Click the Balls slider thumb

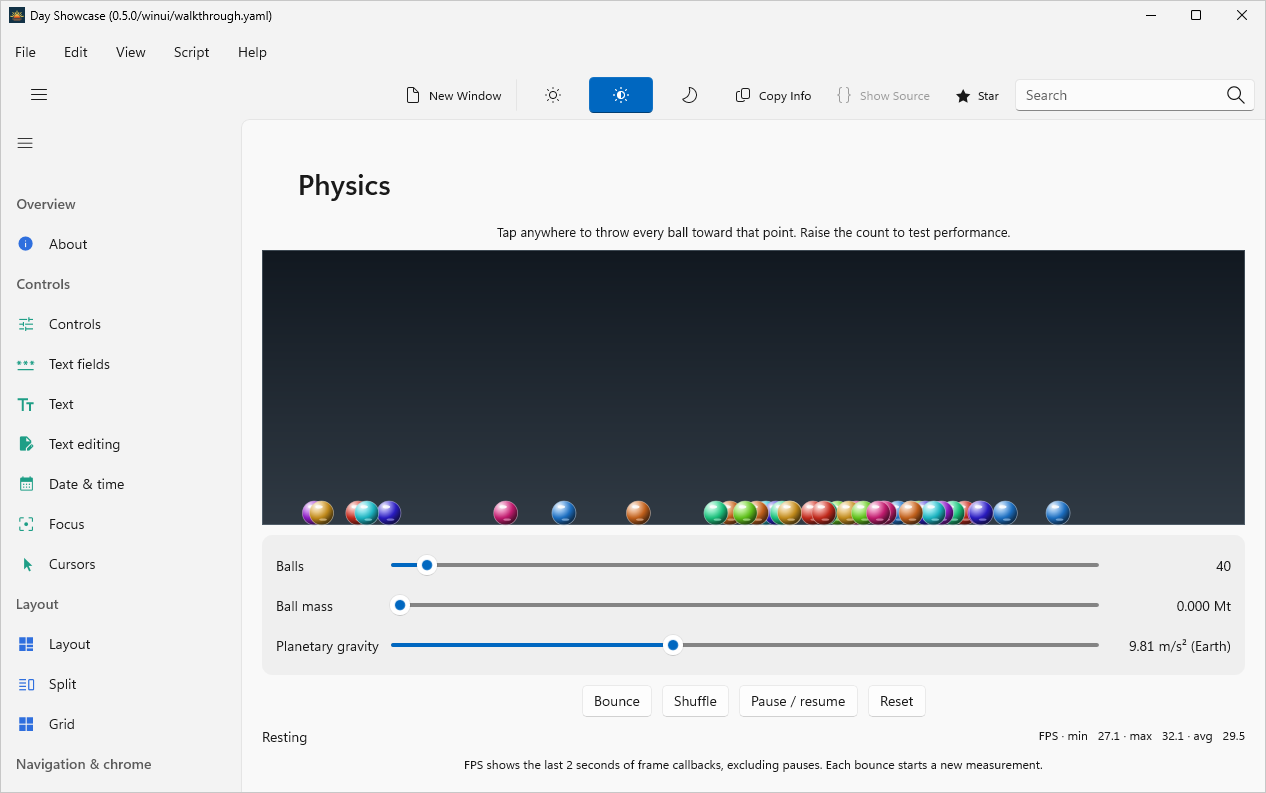[427, 565]
